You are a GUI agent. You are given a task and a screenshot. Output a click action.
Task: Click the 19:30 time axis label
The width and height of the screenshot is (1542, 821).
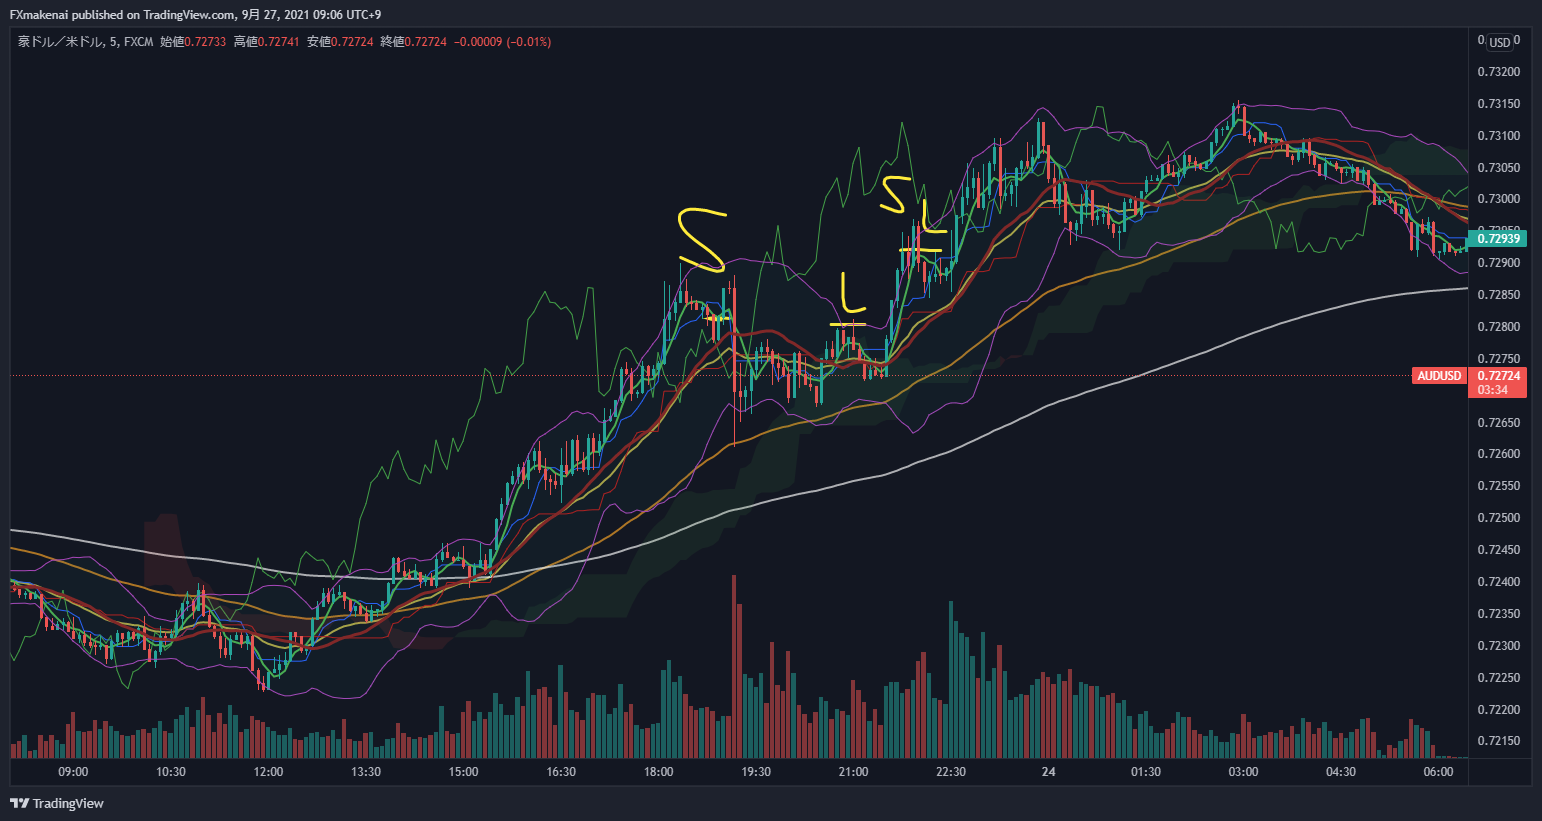[756, 772]
